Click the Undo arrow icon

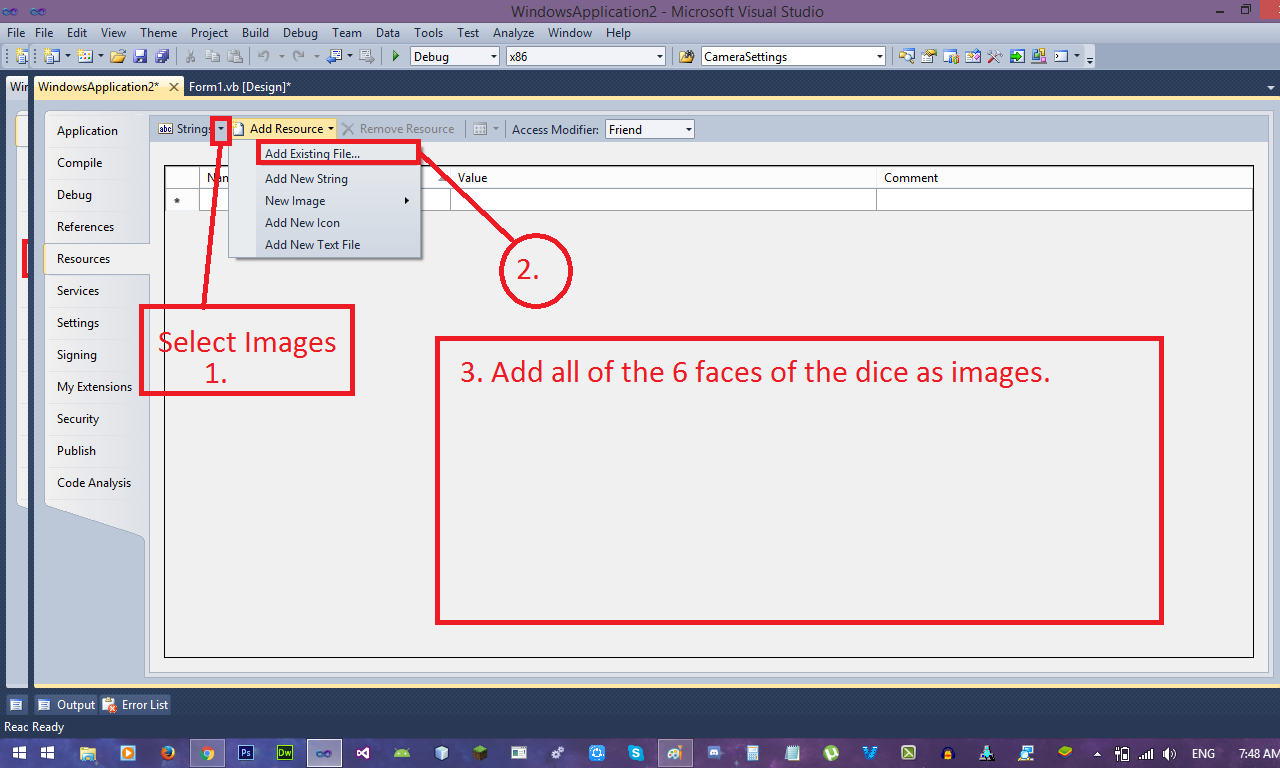click(263, 57)
